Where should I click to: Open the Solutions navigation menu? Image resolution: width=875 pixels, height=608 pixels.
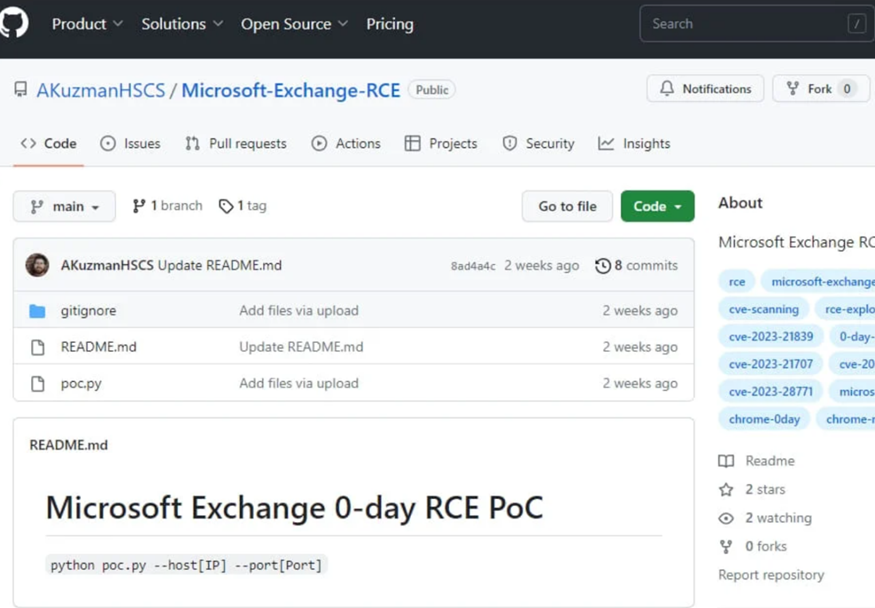182,24
